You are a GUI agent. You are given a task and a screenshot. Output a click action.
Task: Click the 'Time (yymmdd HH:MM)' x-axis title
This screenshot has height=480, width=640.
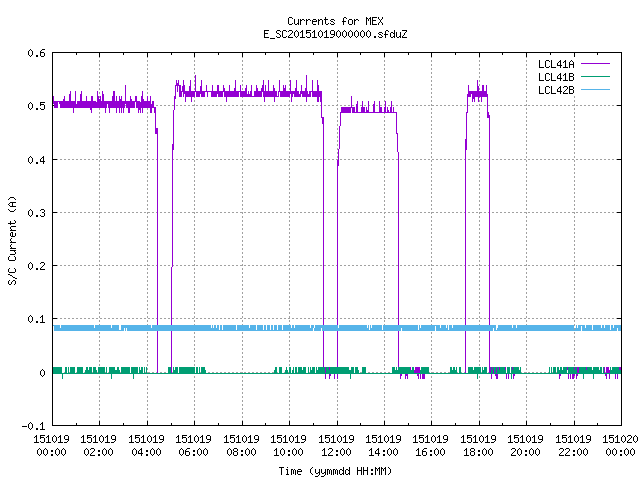[335, 471]
